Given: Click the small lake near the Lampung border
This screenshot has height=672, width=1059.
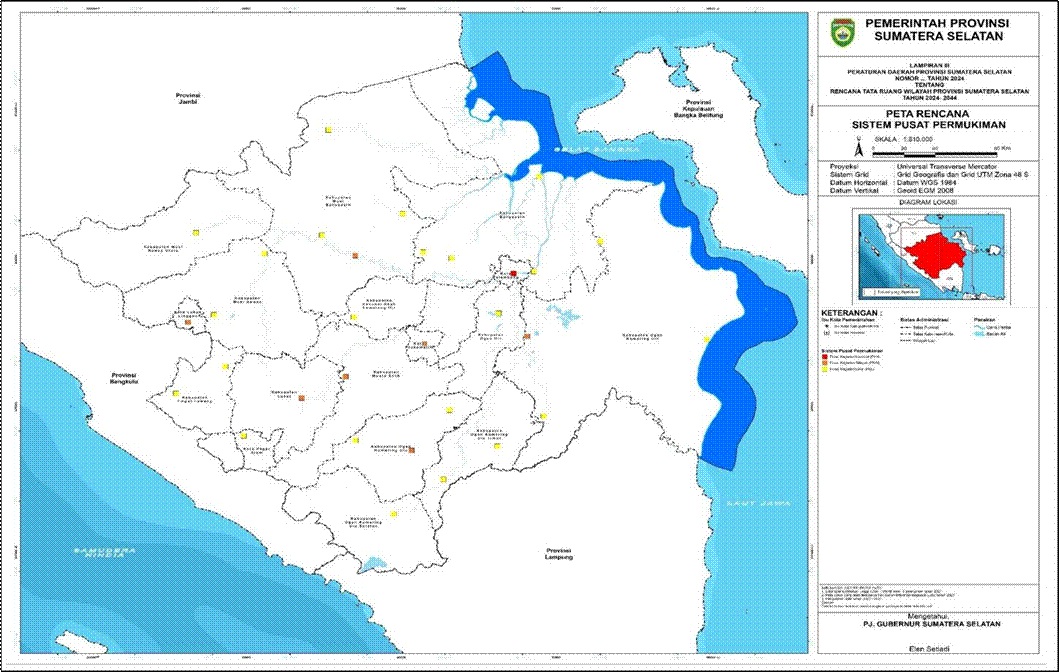Looking at the screenshot, I should [374, 565].
